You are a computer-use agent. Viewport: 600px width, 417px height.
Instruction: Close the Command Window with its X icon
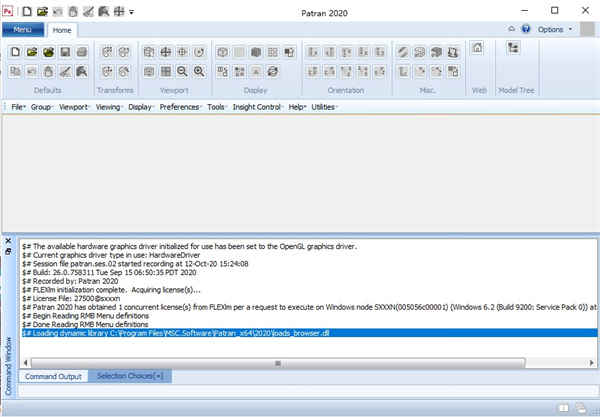(x=8, y=241)
